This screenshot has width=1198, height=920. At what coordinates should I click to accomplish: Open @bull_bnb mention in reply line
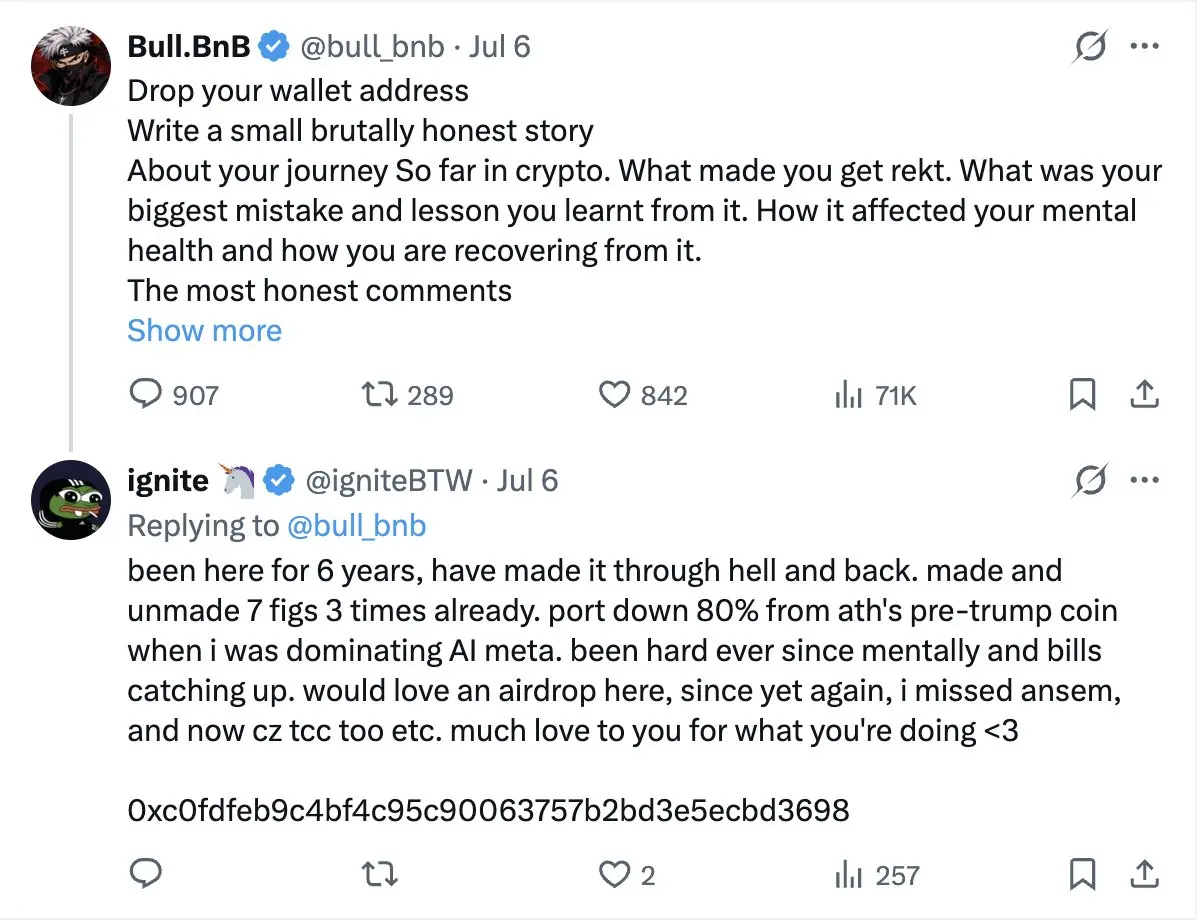pos(356,526)
